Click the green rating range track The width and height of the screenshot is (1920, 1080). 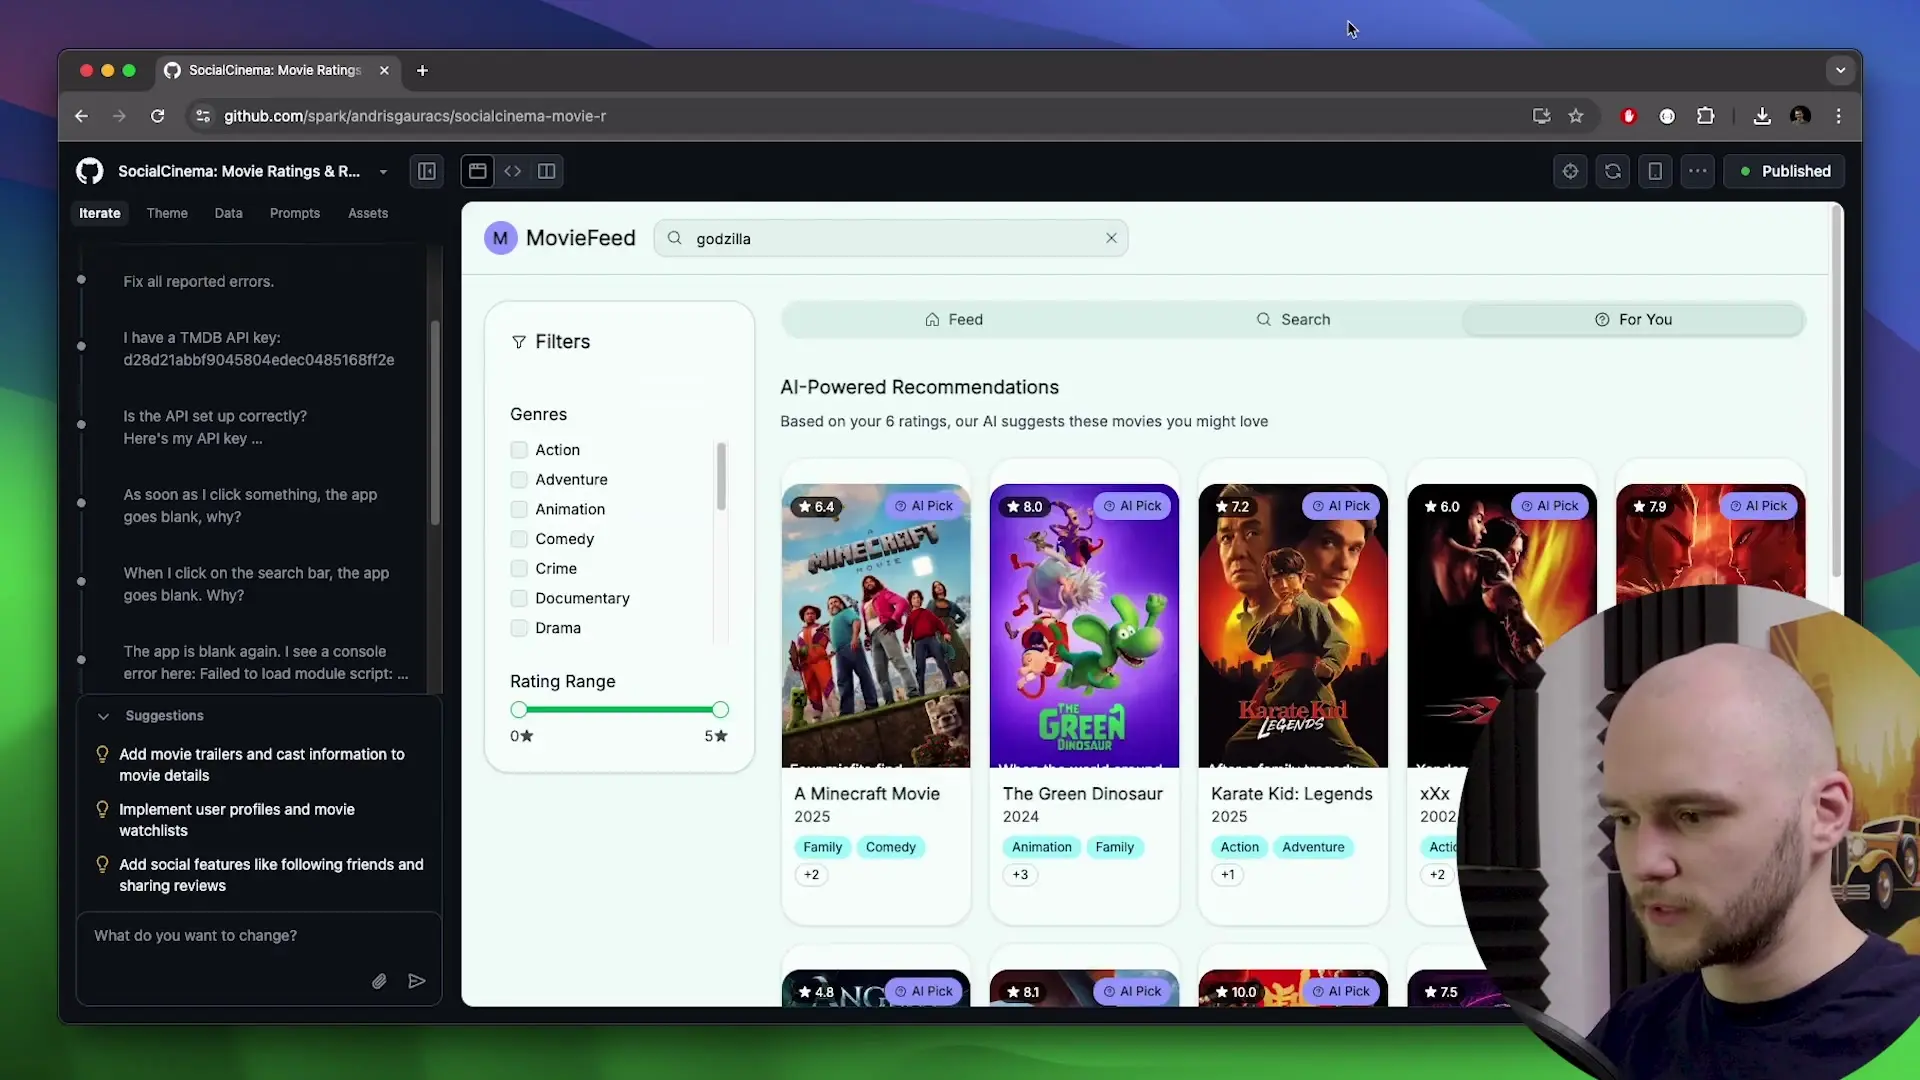(x=619, y=710)
